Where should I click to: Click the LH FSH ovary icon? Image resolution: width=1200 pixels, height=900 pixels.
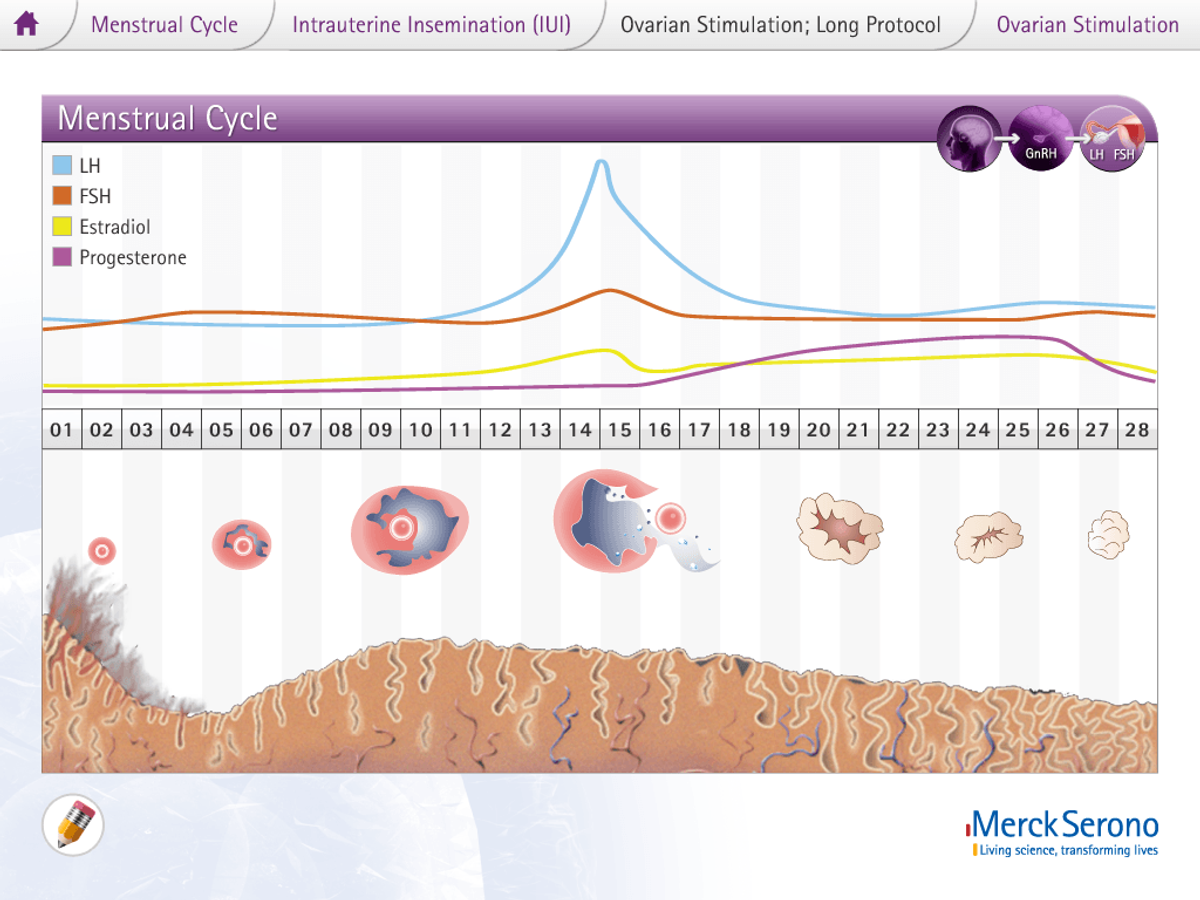[x=1113, y=140]
